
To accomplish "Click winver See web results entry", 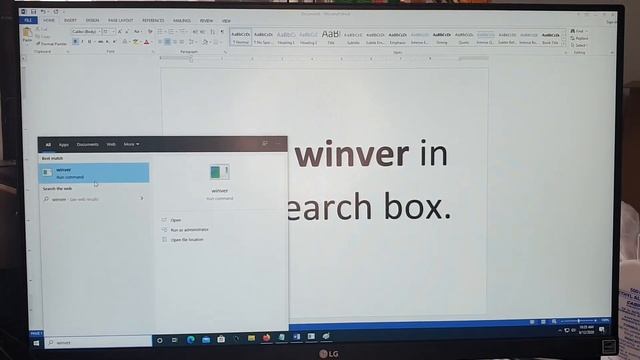I will 94,199.
